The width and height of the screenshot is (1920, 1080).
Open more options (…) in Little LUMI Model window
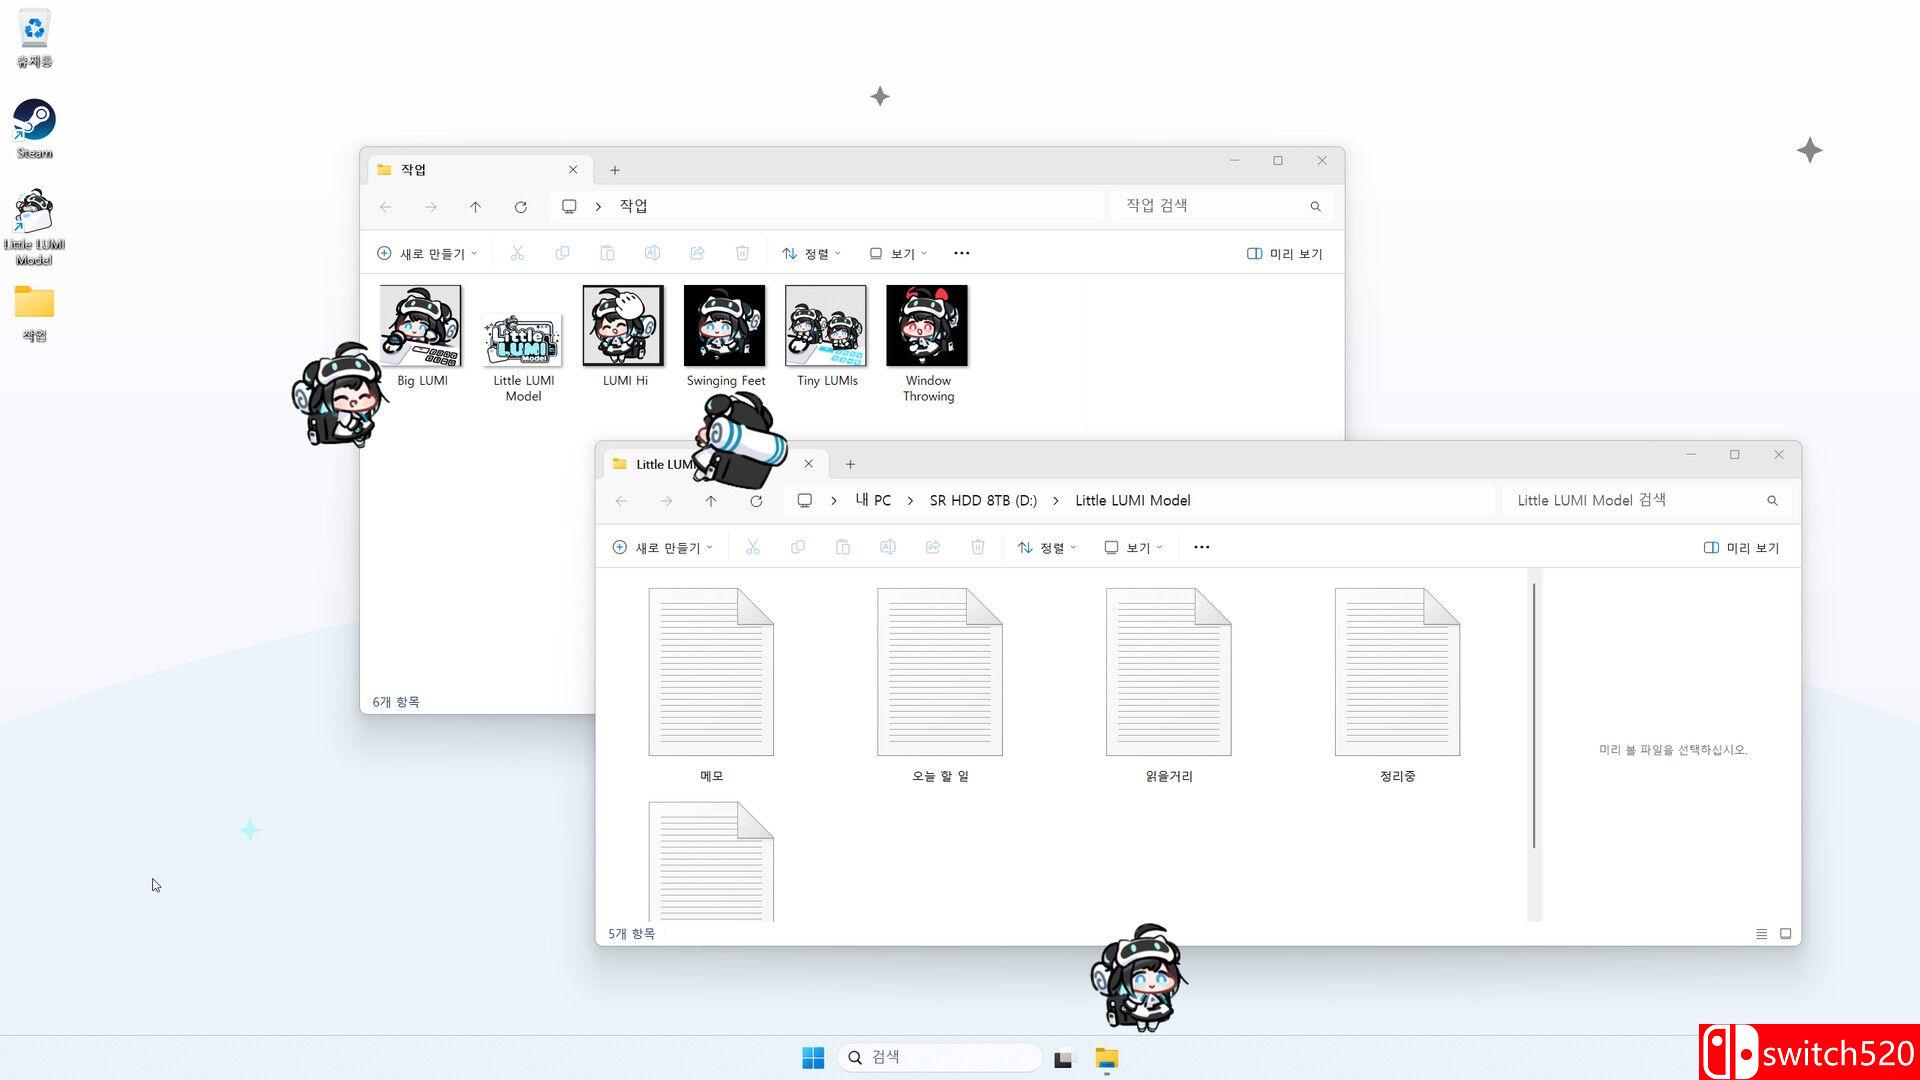pyautogui.click(x=1202, y=547)
